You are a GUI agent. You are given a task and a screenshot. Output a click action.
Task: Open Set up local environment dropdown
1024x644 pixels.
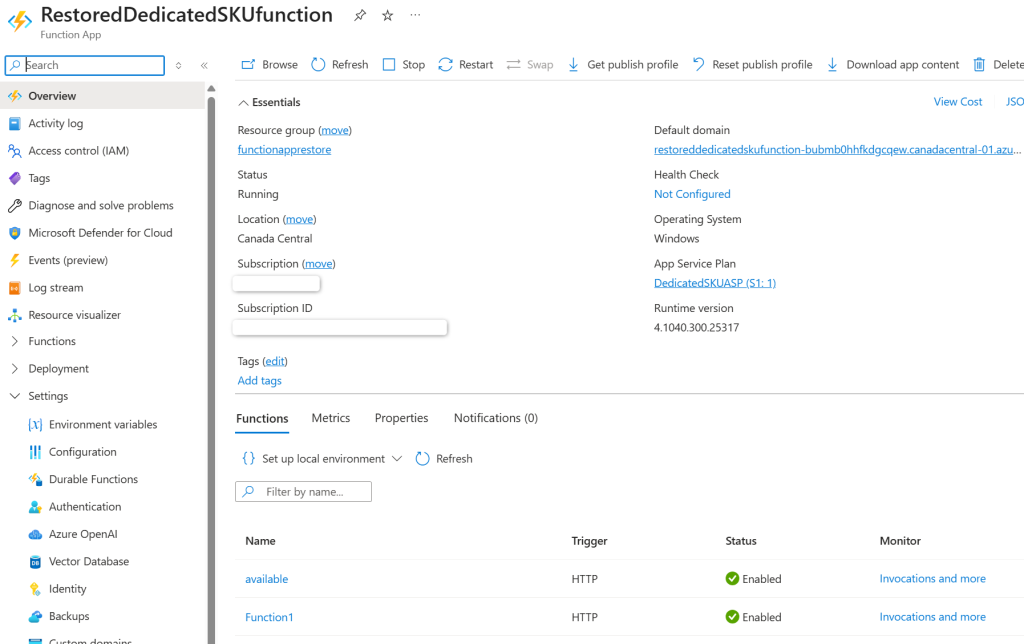point(322,459)
